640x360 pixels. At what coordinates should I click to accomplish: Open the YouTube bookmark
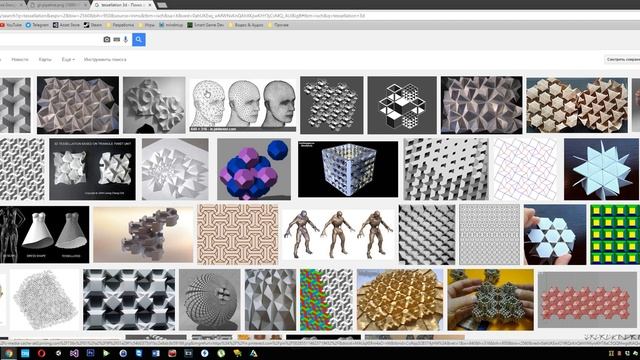(11, 25)
